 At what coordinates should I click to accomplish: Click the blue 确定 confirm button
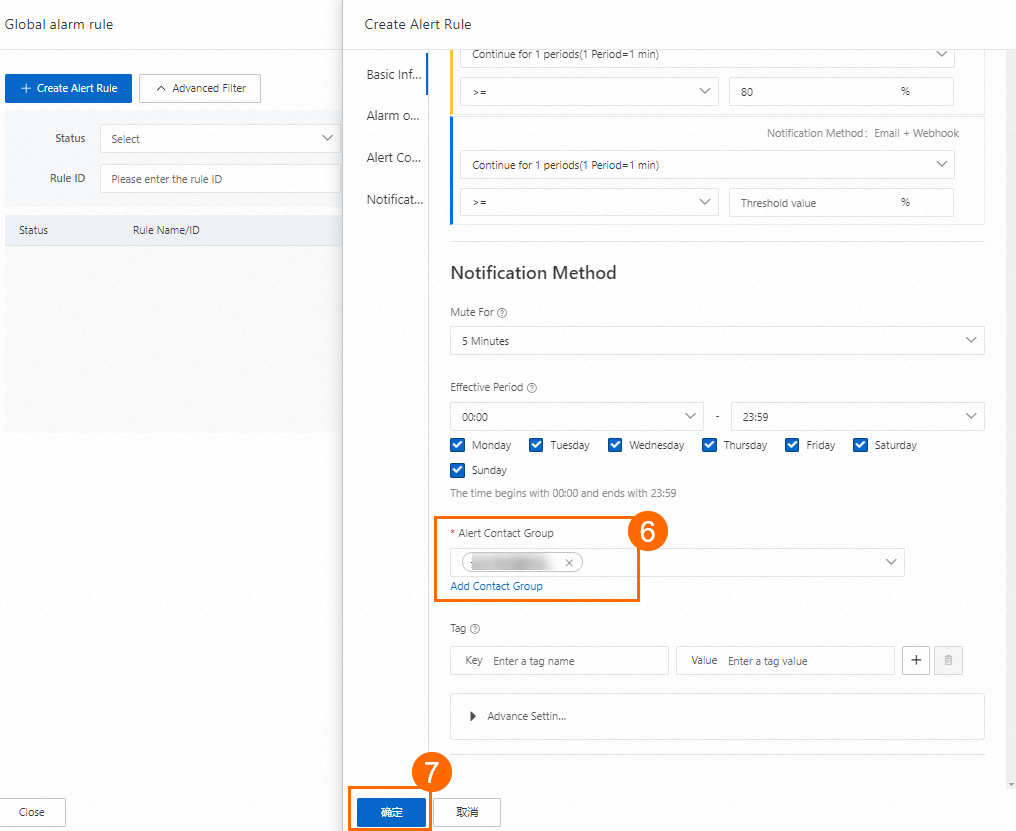click(391, 812)
